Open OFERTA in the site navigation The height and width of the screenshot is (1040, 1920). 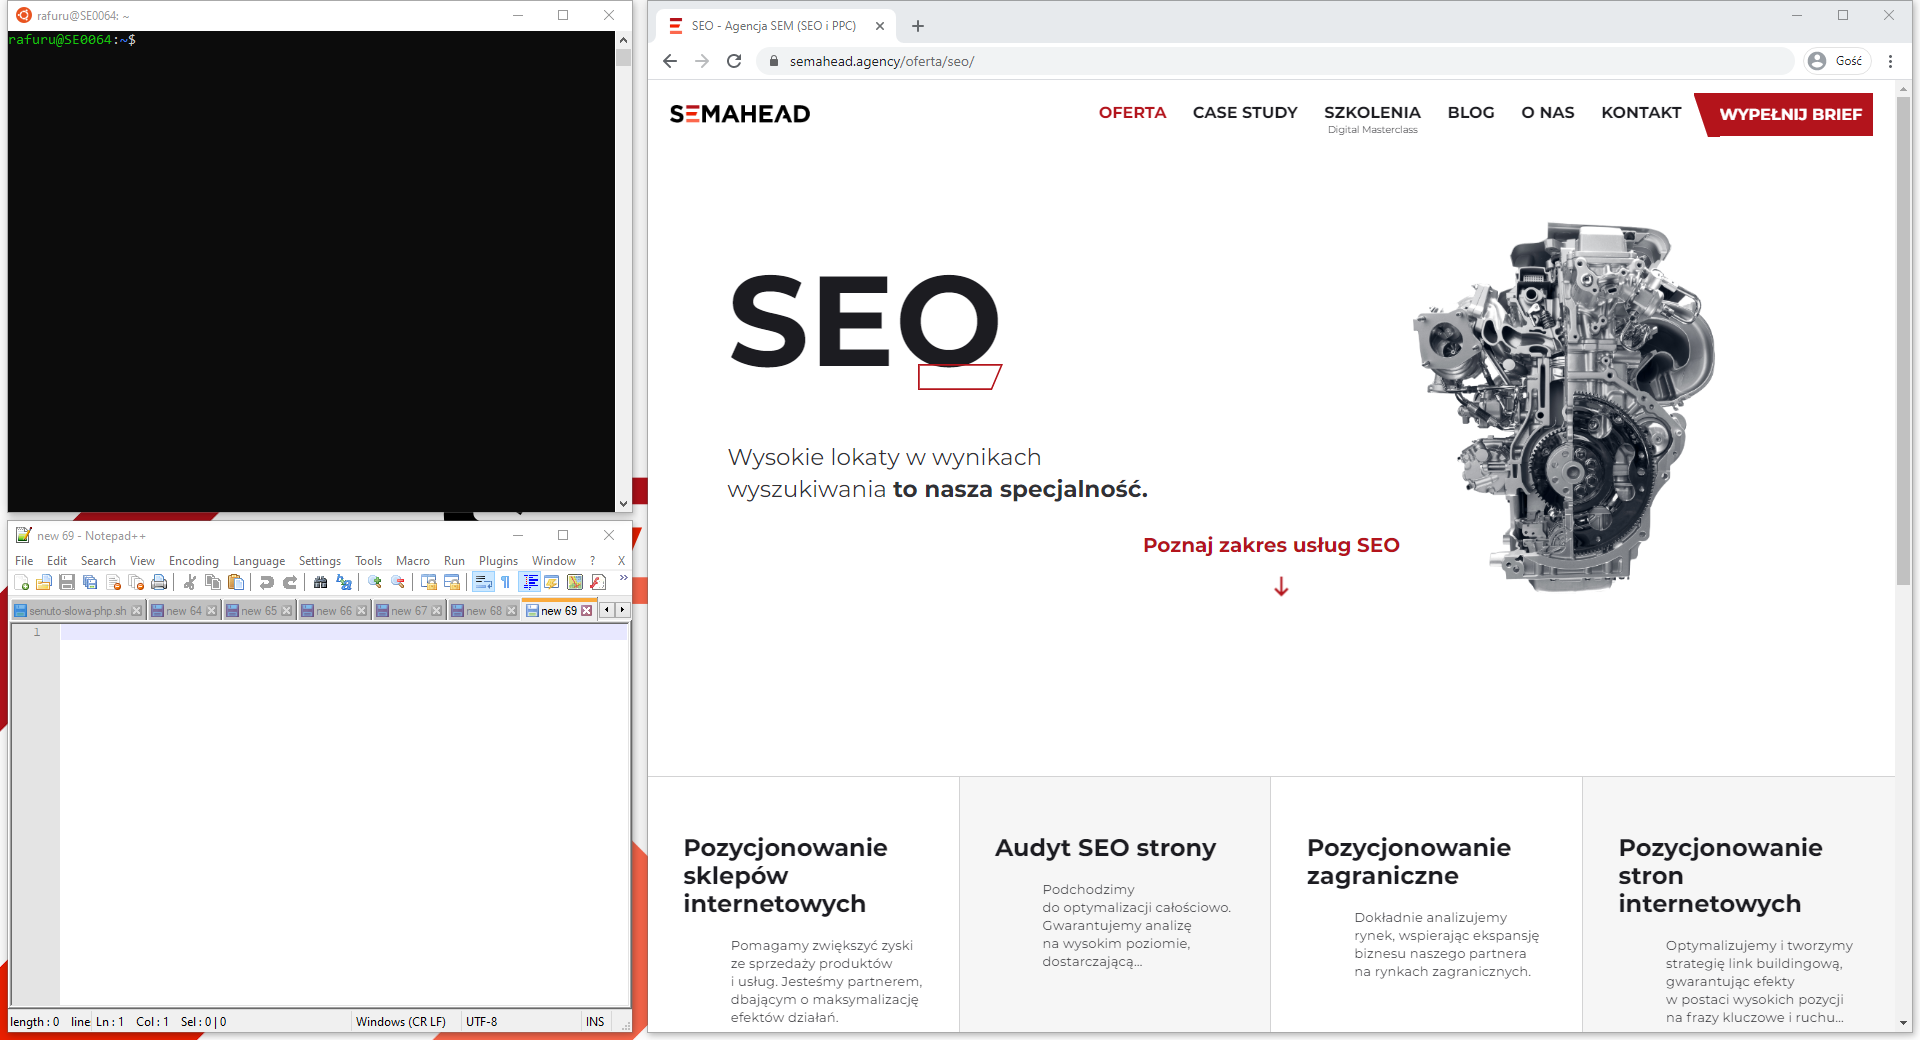[x=1132, y=113]
